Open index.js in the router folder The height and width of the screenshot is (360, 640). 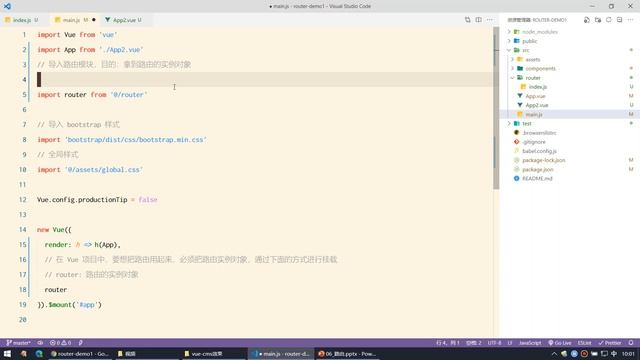click(x=538, y=87)
